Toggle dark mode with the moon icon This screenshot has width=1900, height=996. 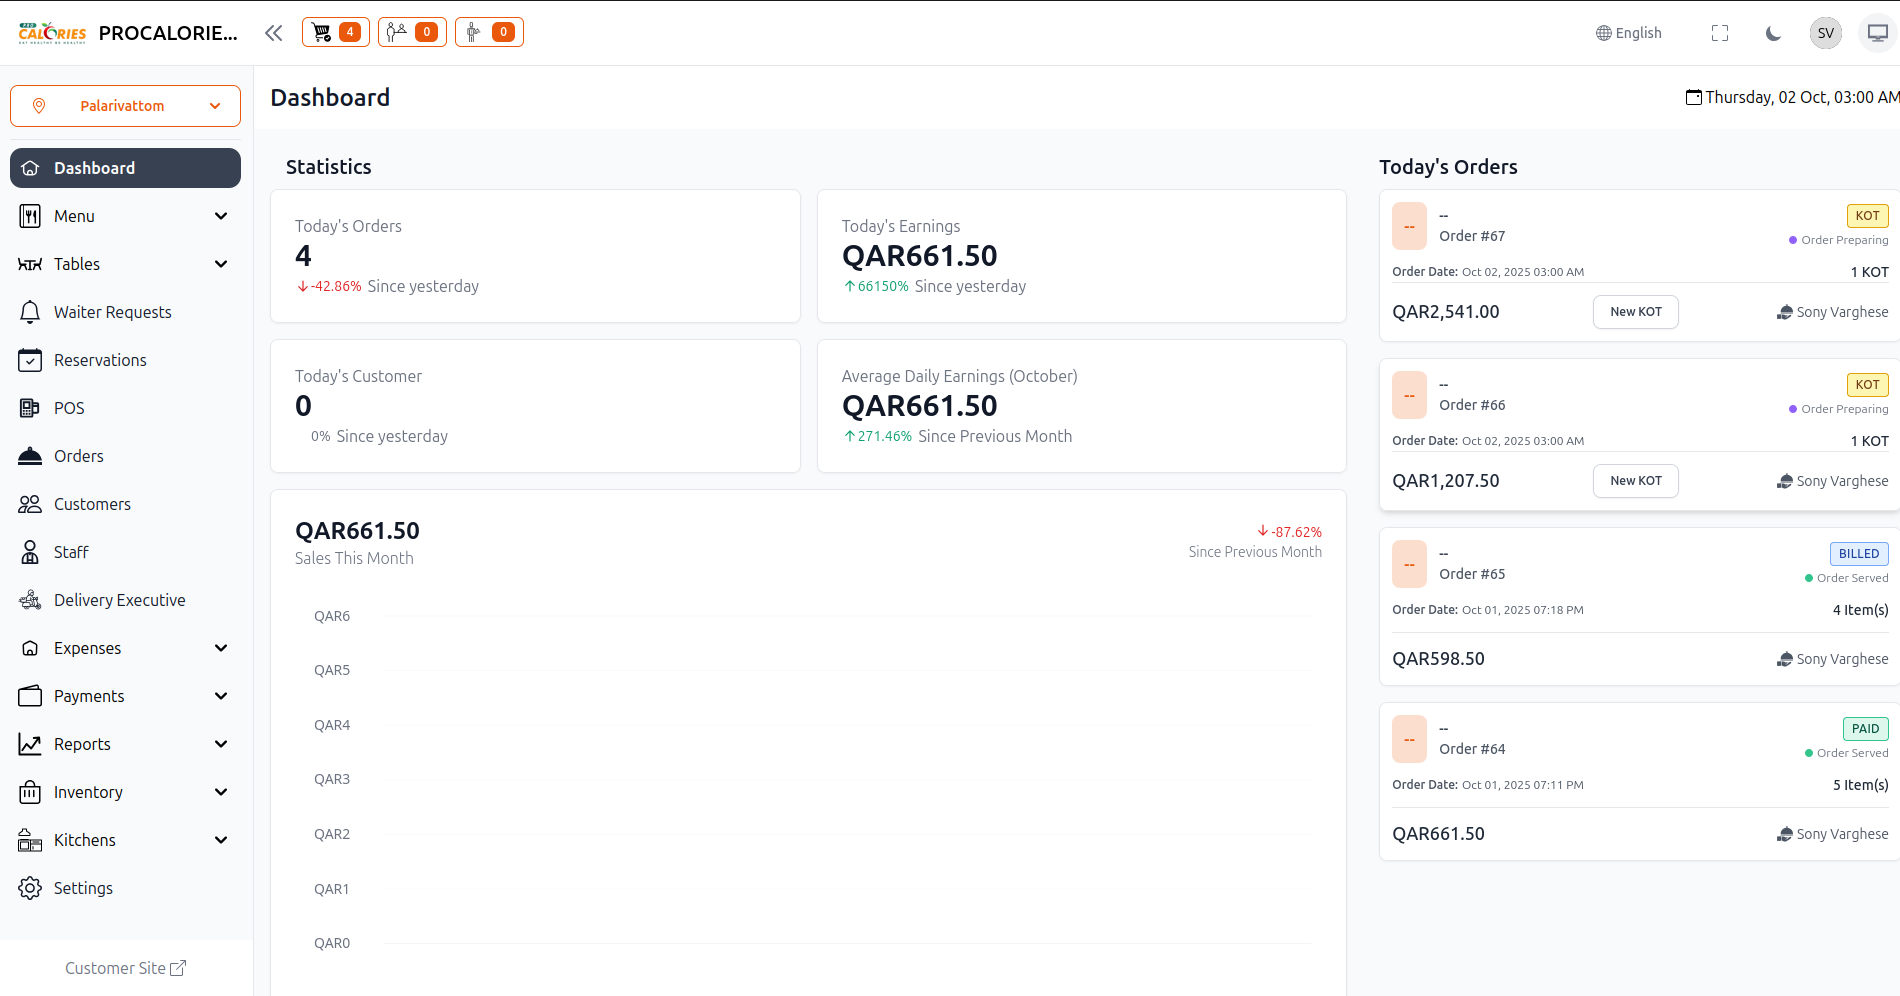pos(1772,33)
